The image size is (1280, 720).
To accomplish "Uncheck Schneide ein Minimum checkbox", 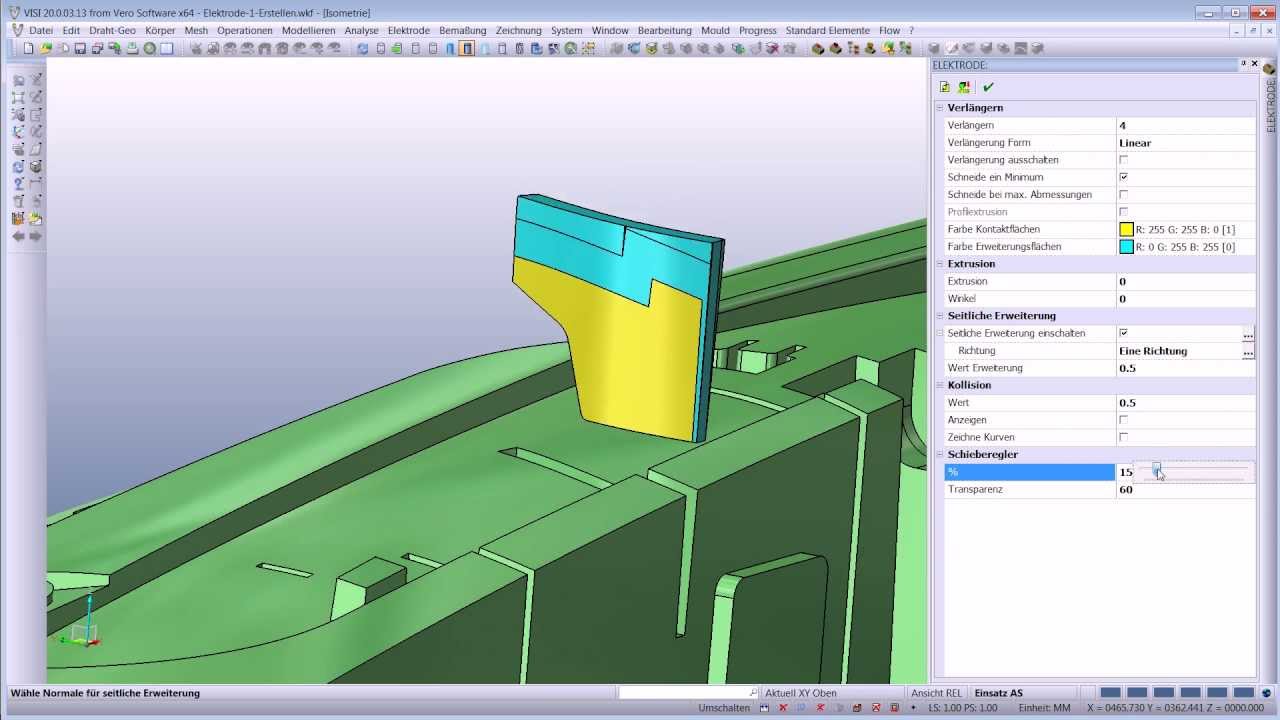I will (1123, 177).
